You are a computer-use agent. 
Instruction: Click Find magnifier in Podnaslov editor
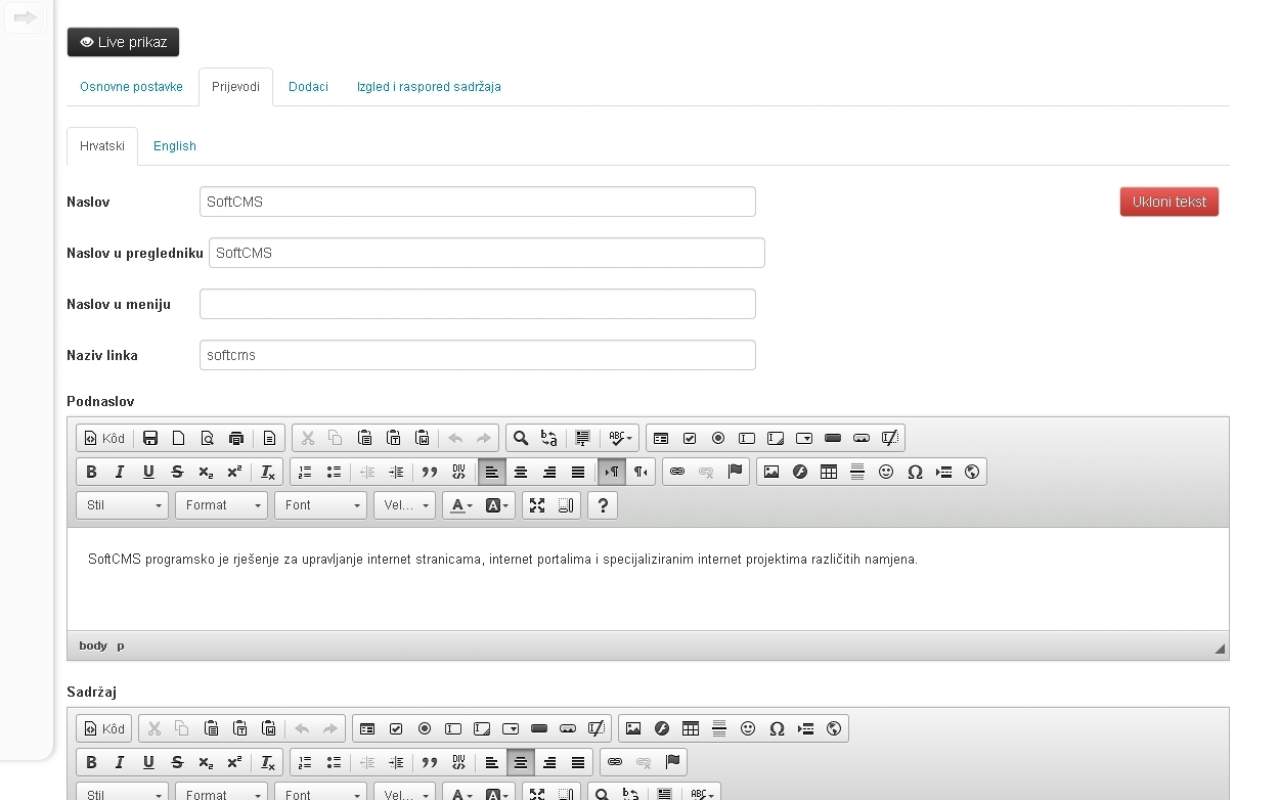click(521, 438)
